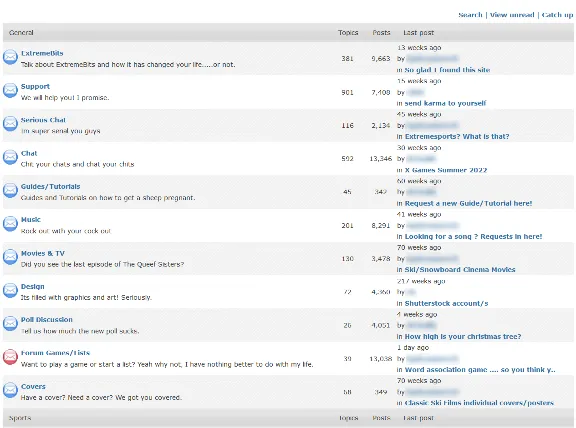Click the blurred author name in Music row

tap(432, 226)
